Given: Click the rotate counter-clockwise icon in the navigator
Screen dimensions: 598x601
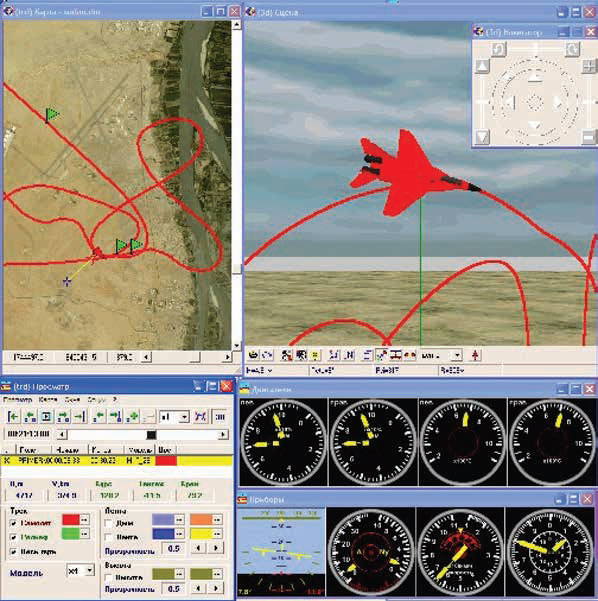Looking at the screenshot, I should coord(499,49).
